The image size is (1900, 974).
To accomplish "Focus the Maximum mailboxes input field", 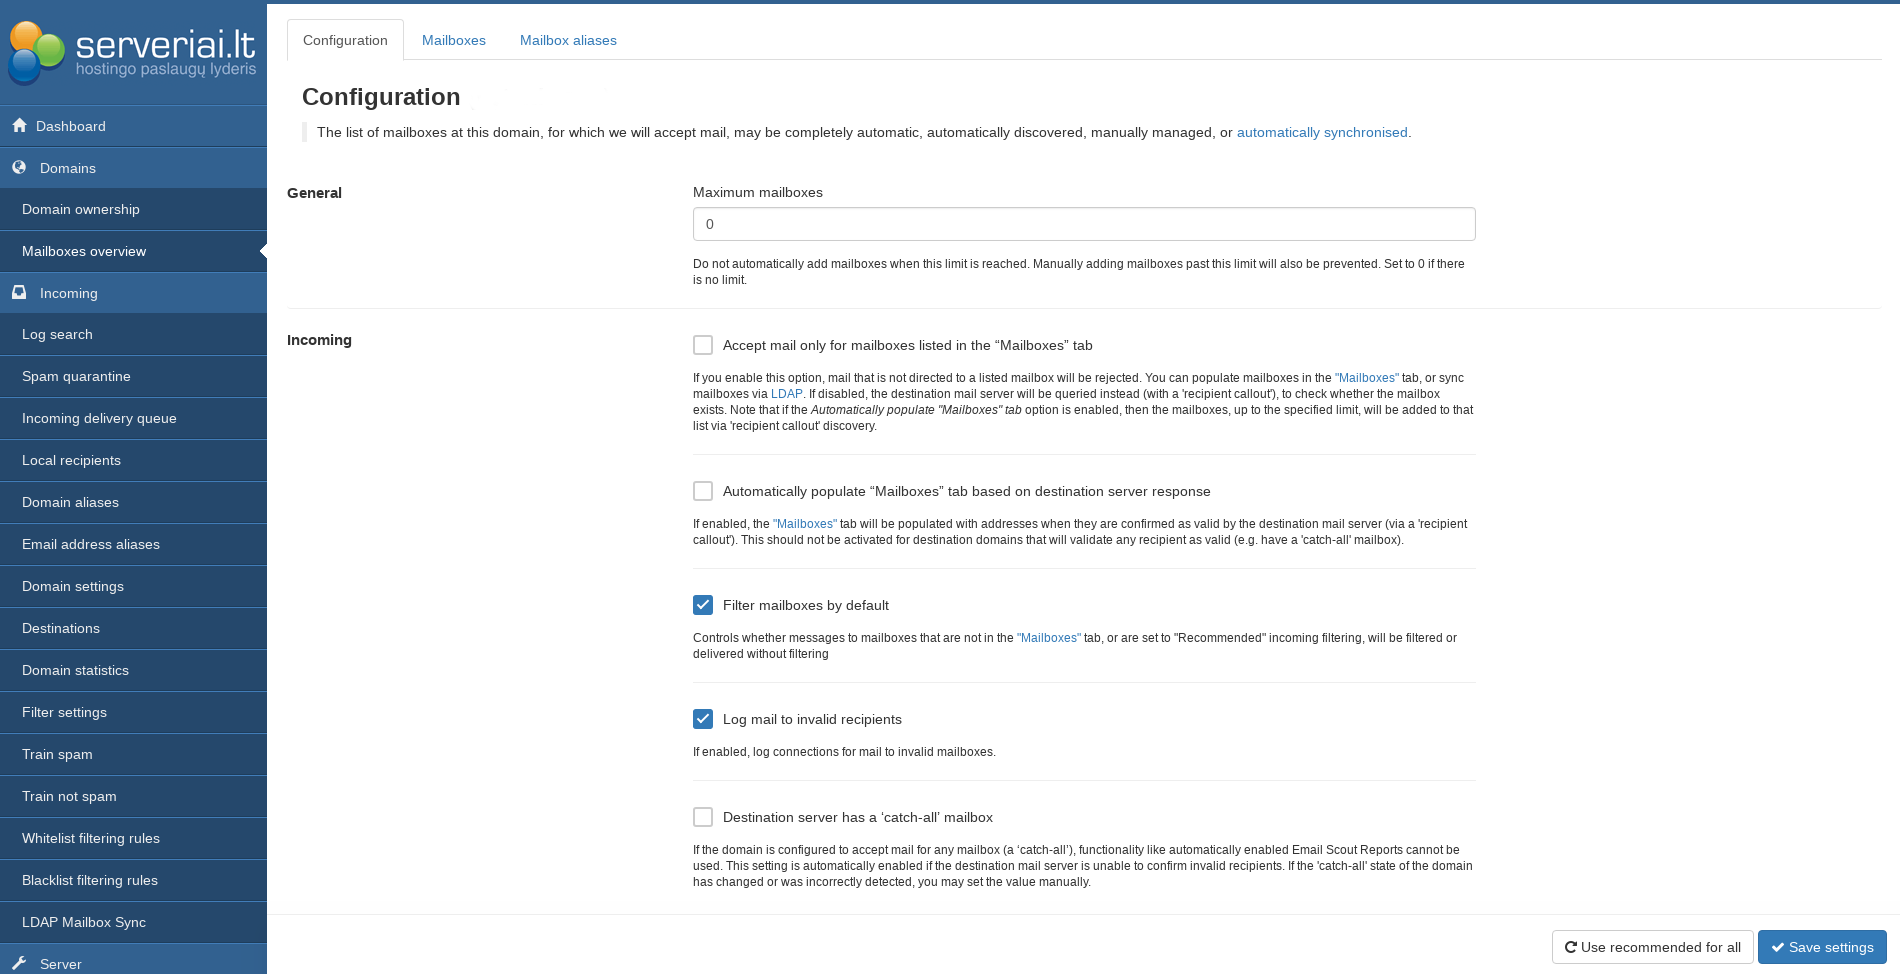I will [1083, 224].
